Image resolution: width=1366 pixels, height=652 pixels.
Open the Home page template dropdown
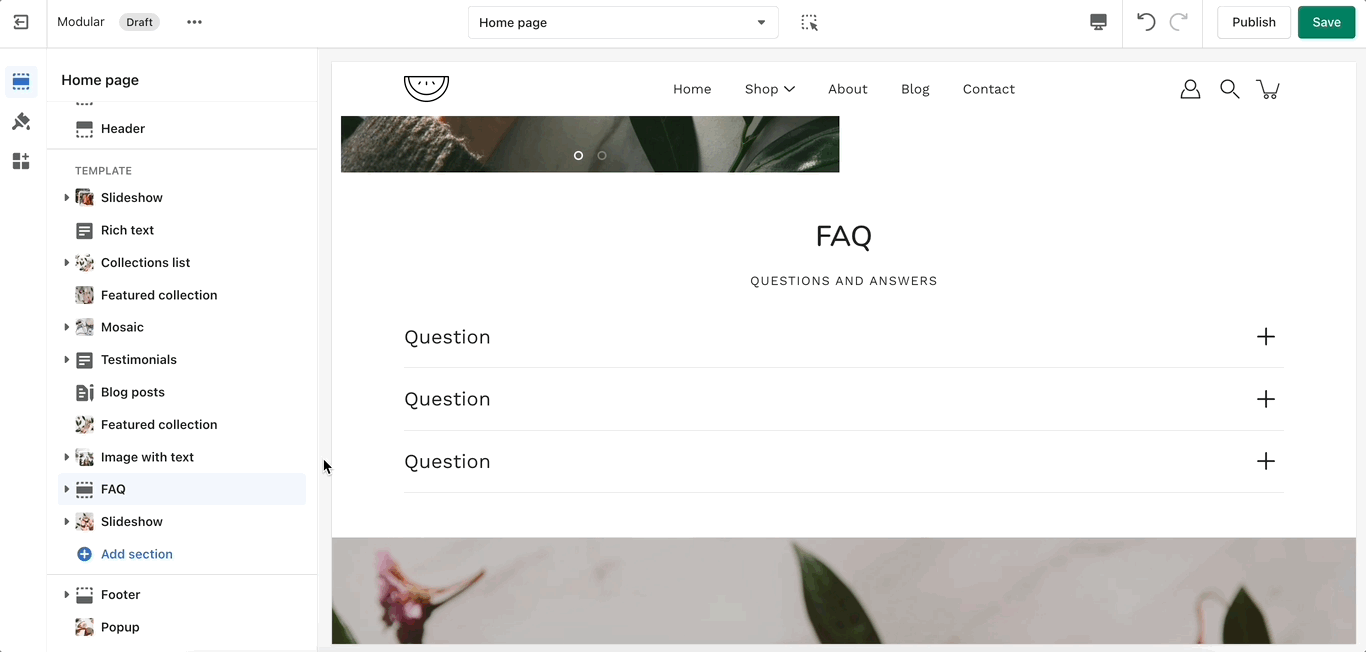tap(623, 22)
